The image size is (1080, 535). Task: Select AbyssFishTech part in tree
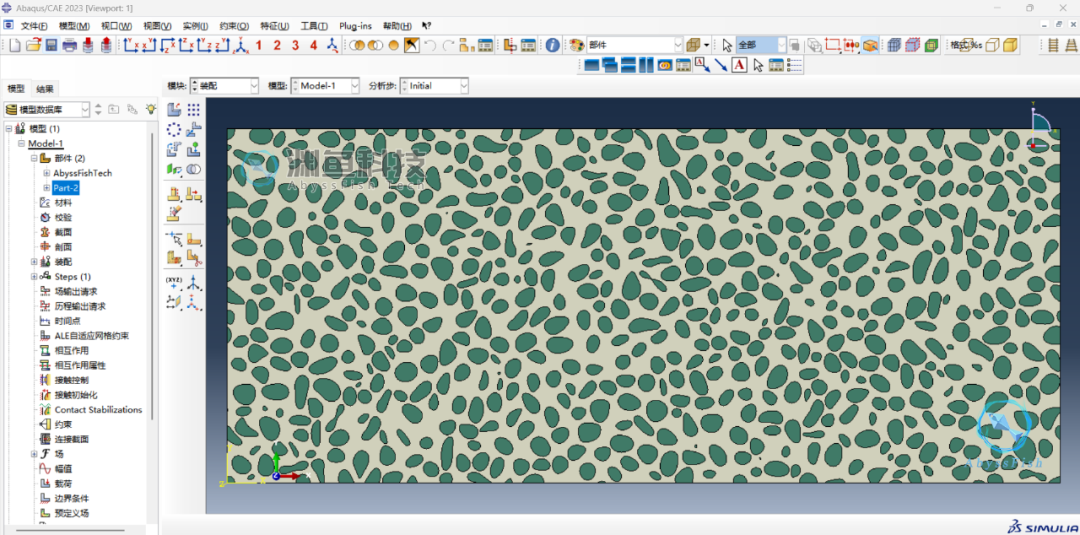coord(82,173)
